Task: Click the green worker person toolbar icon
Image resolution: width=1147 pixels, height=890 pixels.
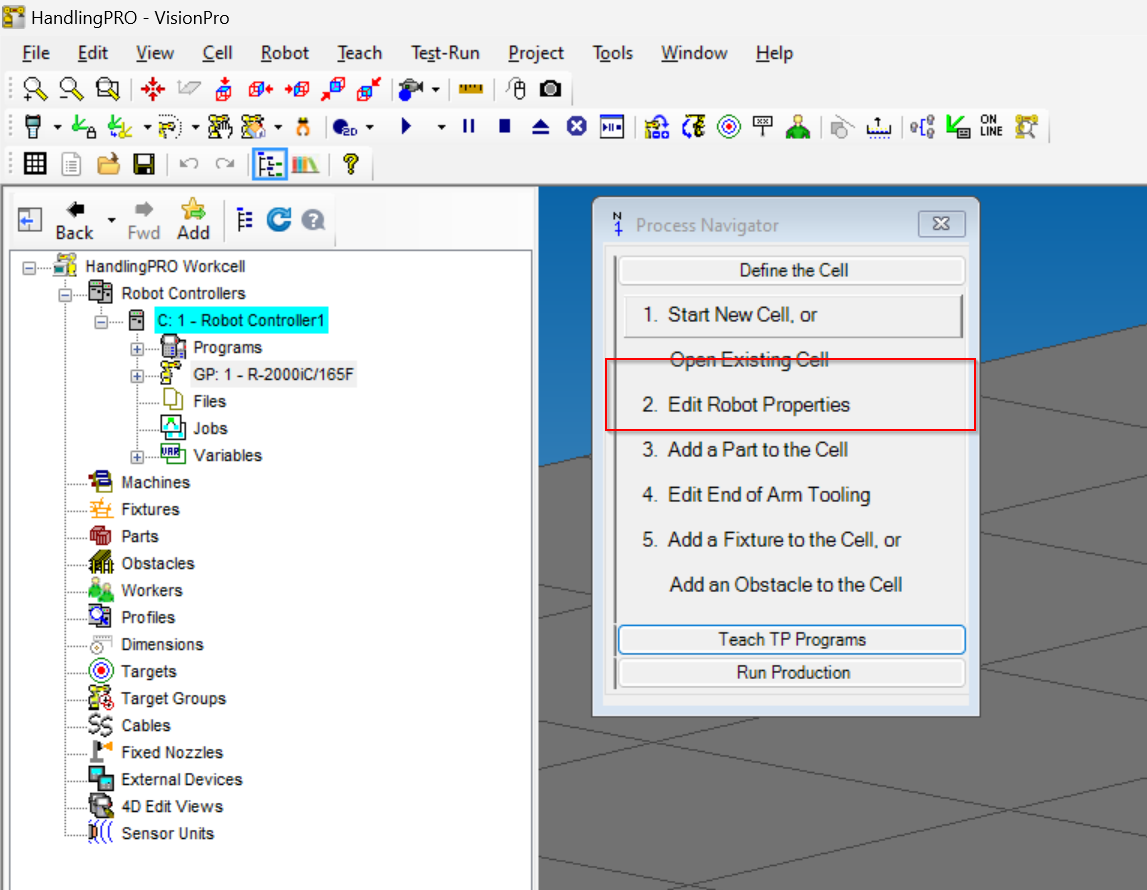Action: point(798,127)
